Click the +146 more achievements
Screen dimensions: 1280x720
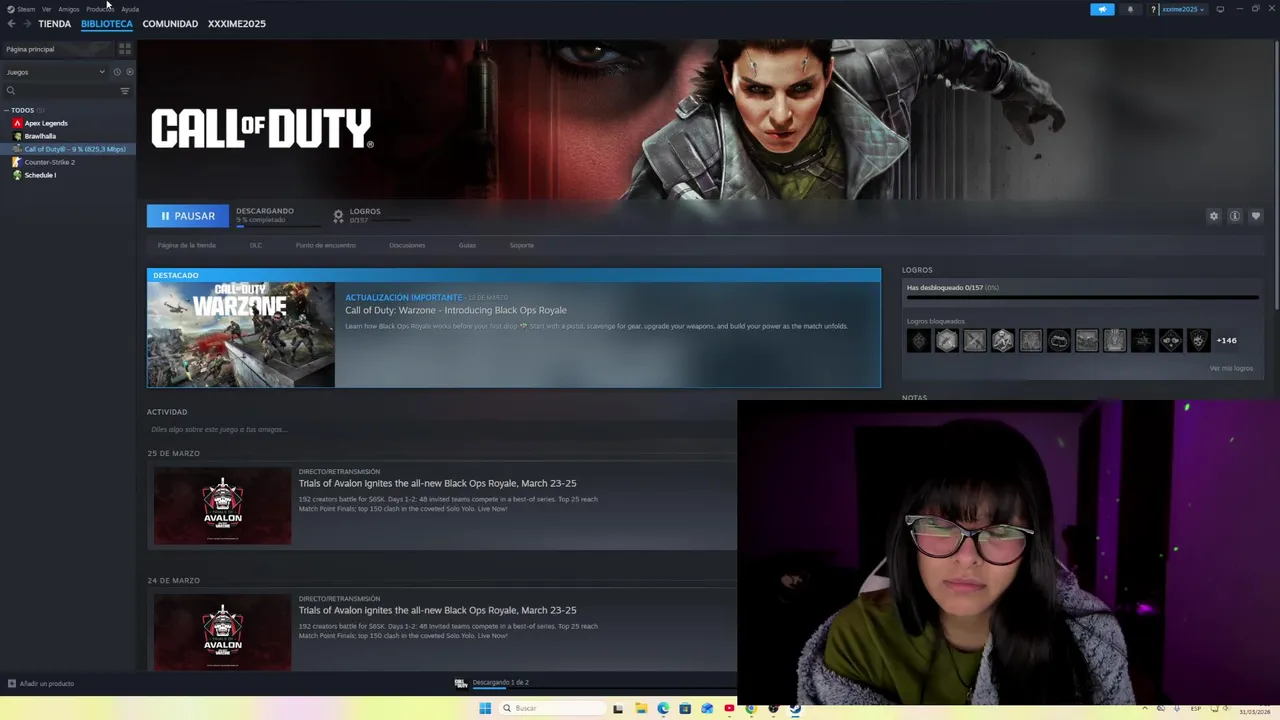point(1227,341)
